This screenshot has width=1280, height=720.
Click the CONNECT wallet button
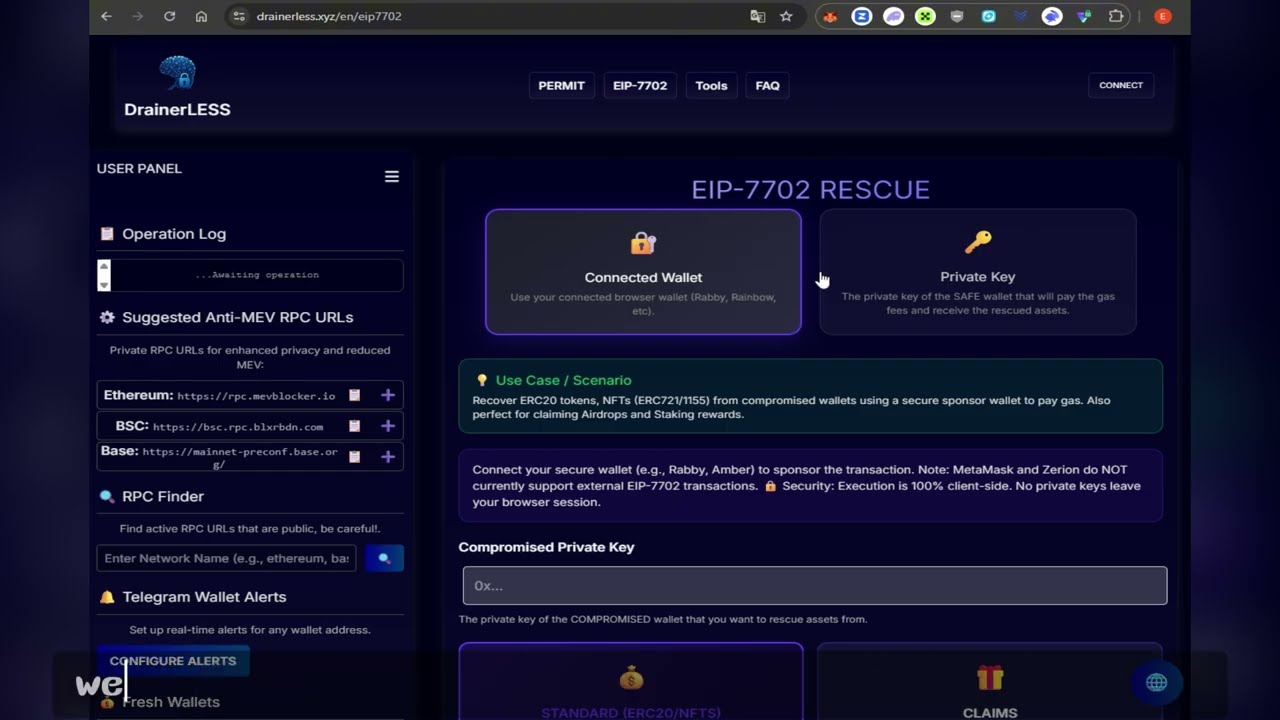coord(1121,85)
